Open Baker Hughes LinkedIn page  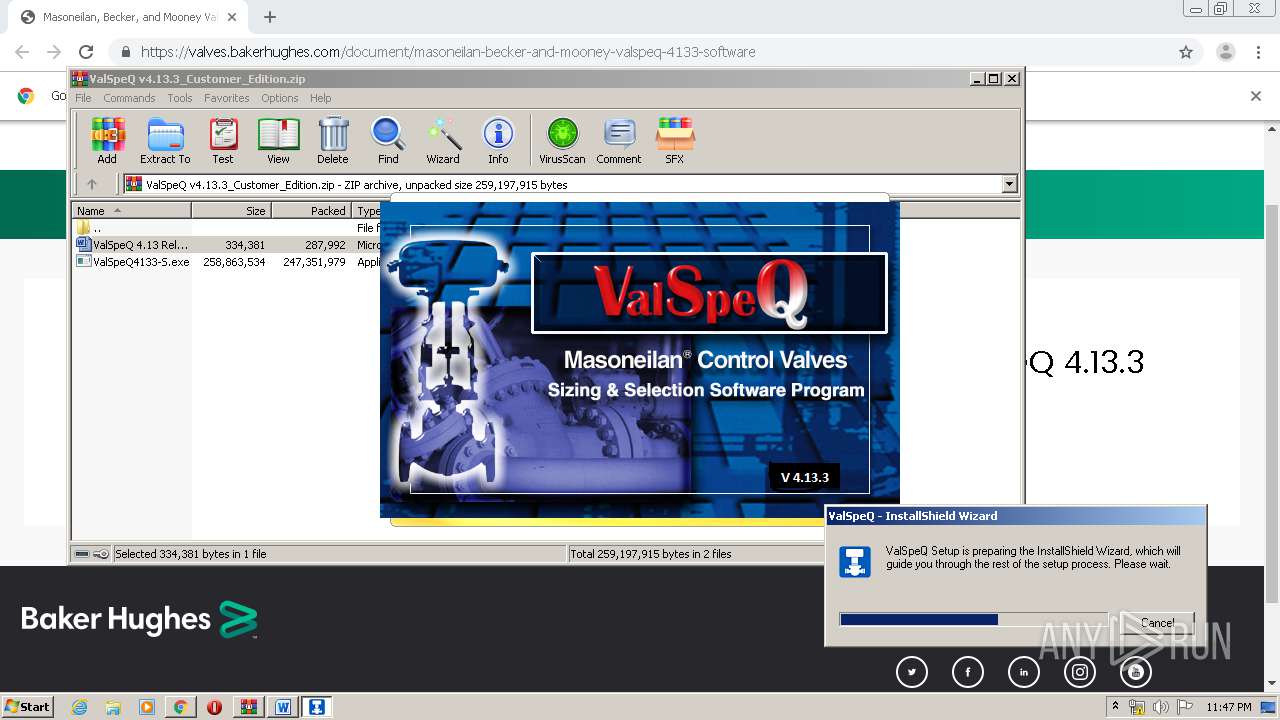[1024, 672]
